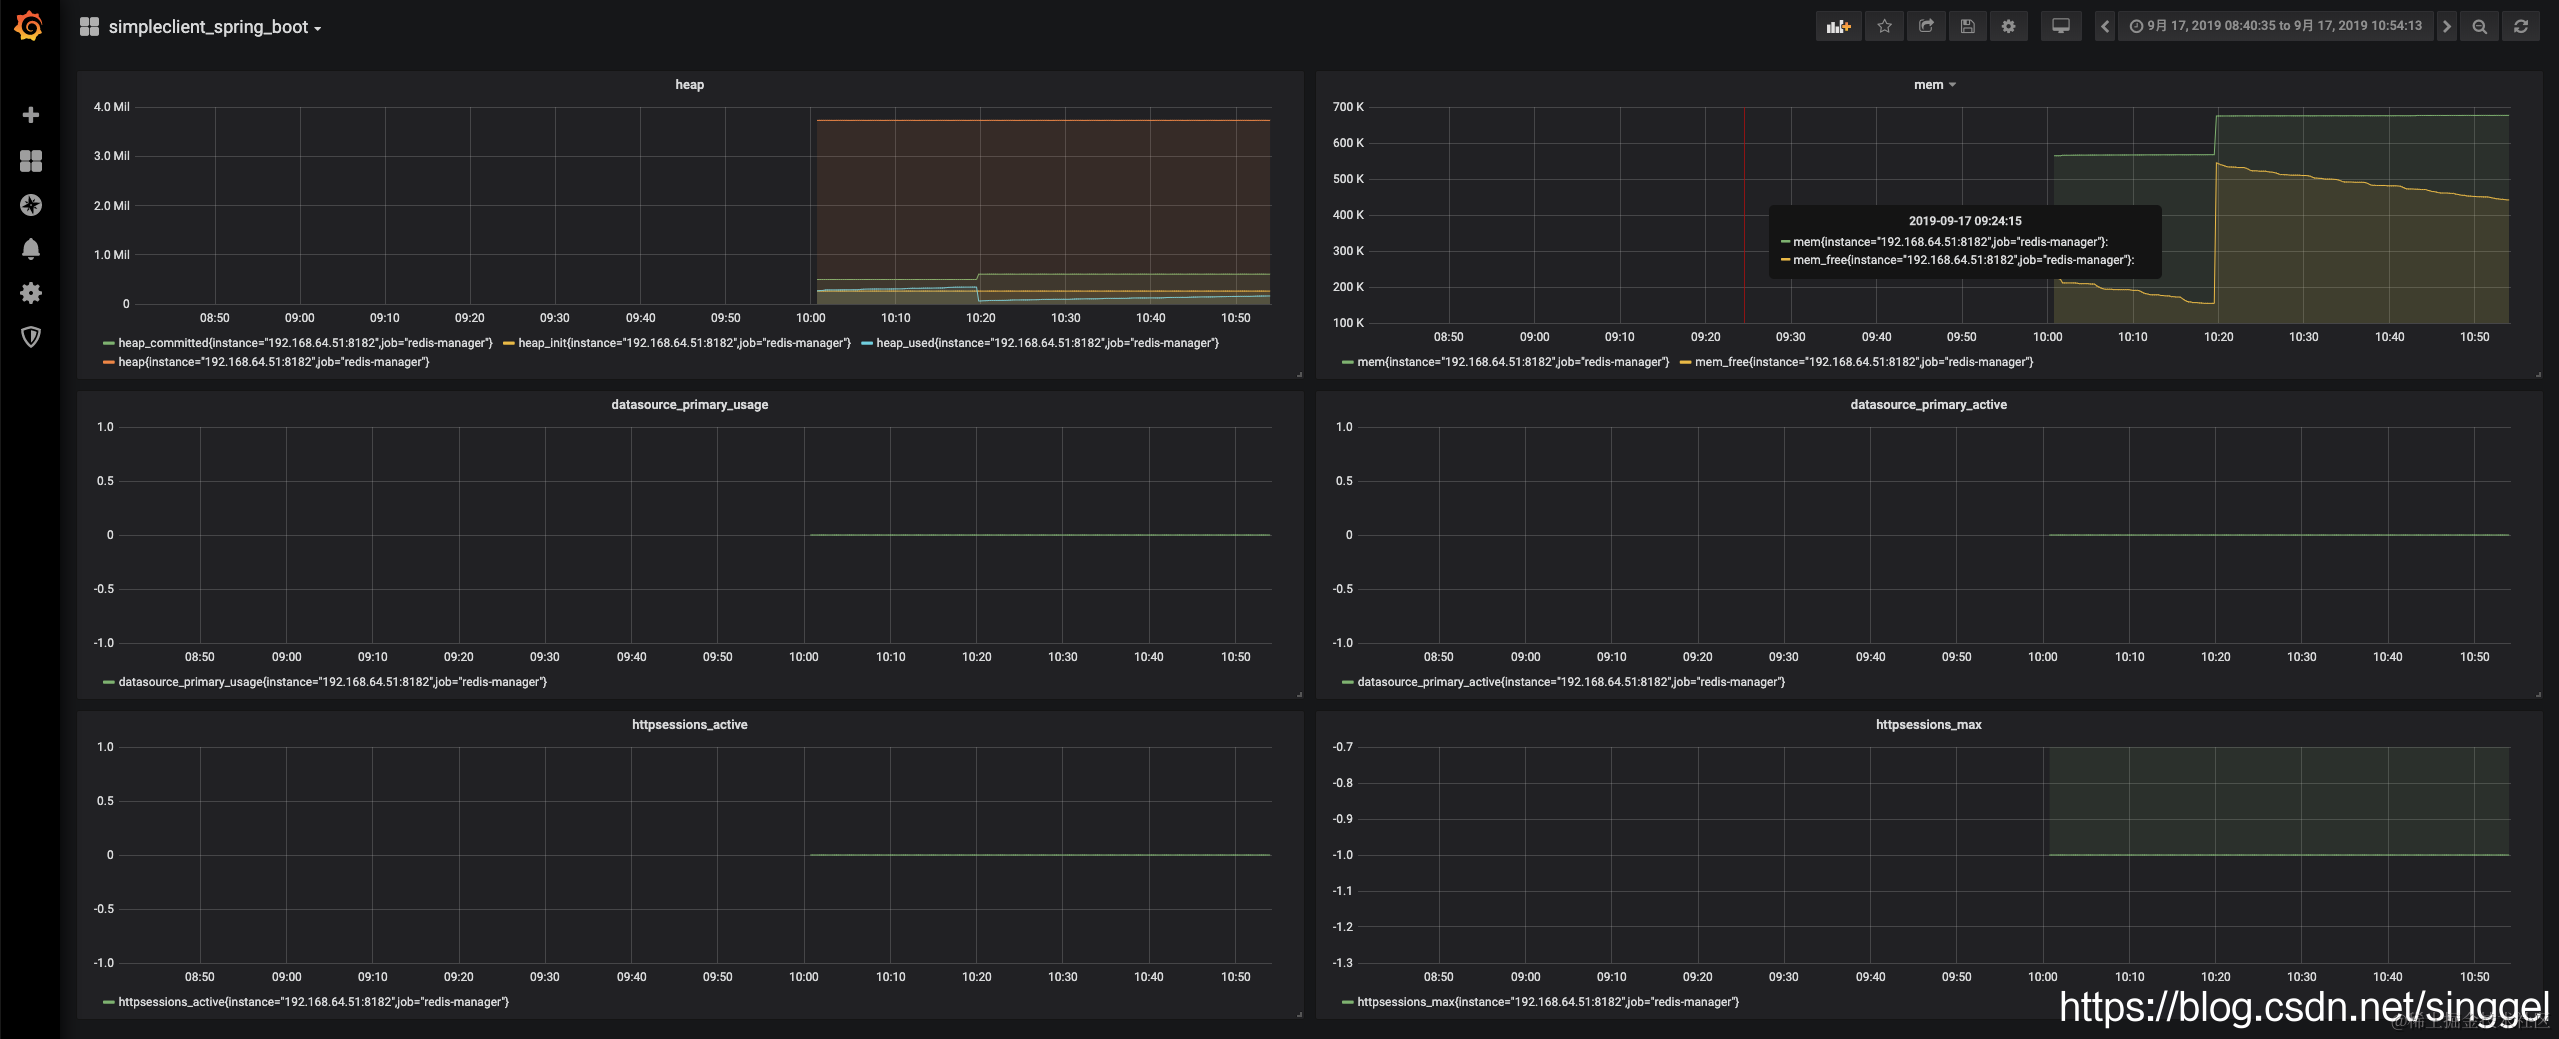Shift time range forward with right arrow
Viewport: 2559px width, 1039px height.
[2447, 27]
